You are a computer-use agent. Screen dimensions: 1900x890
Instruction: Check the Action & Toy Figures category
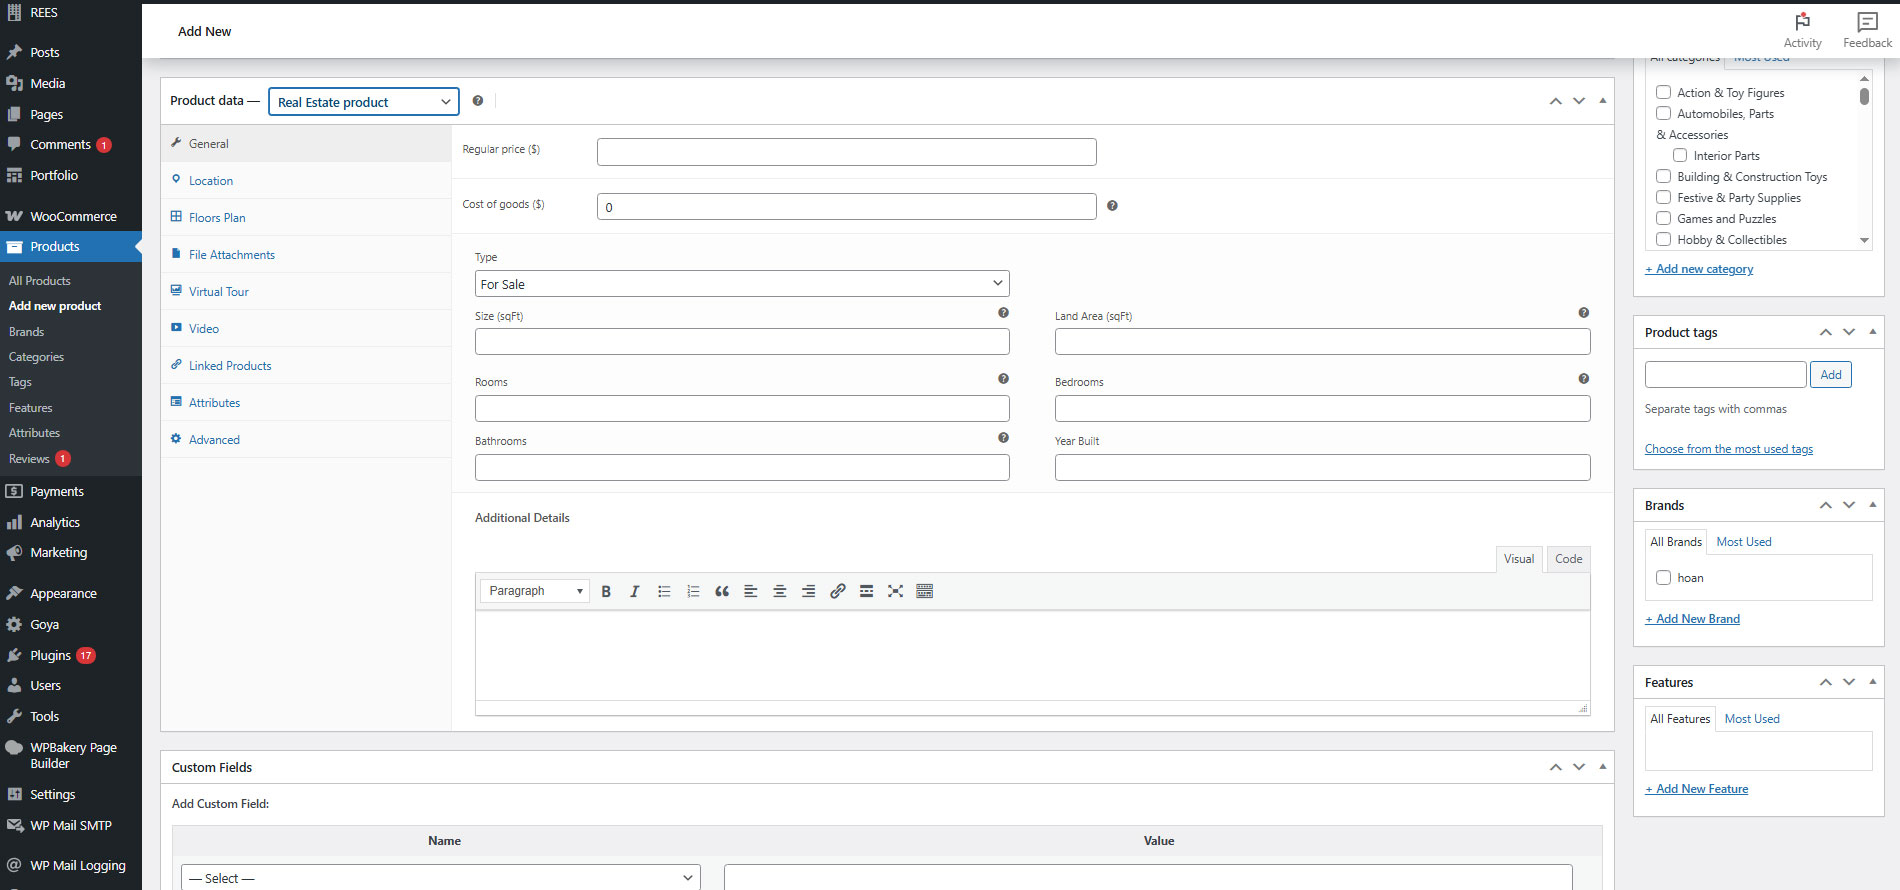pyautogui.click(x=1664, y=92)
